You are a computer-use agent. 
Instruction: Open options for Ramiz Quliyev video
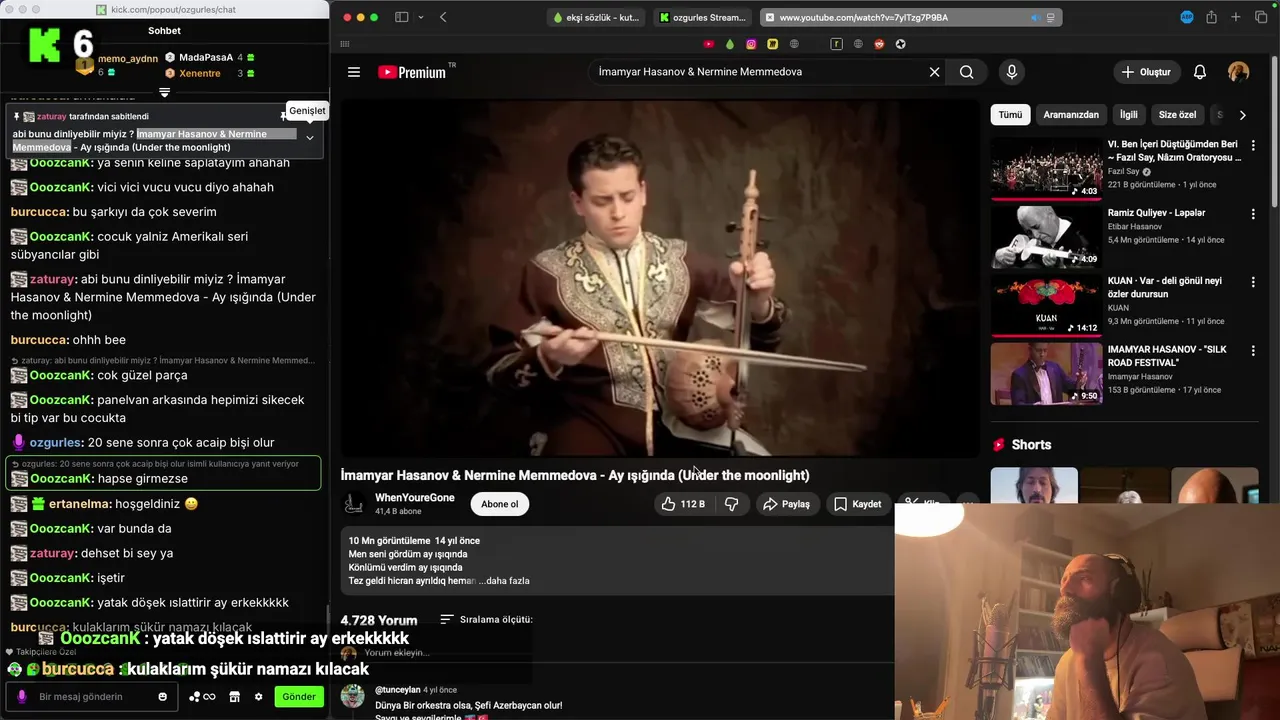pyautogui.click(x=1253, y=214)
